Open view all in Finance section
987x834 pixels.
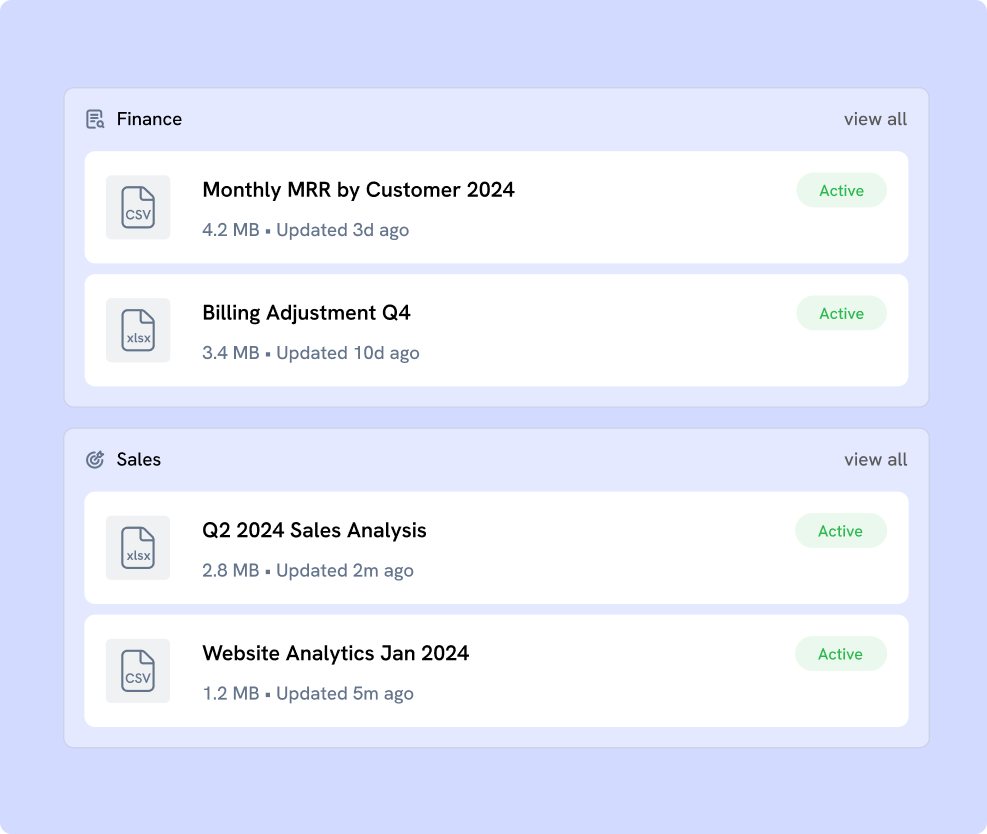875,119
